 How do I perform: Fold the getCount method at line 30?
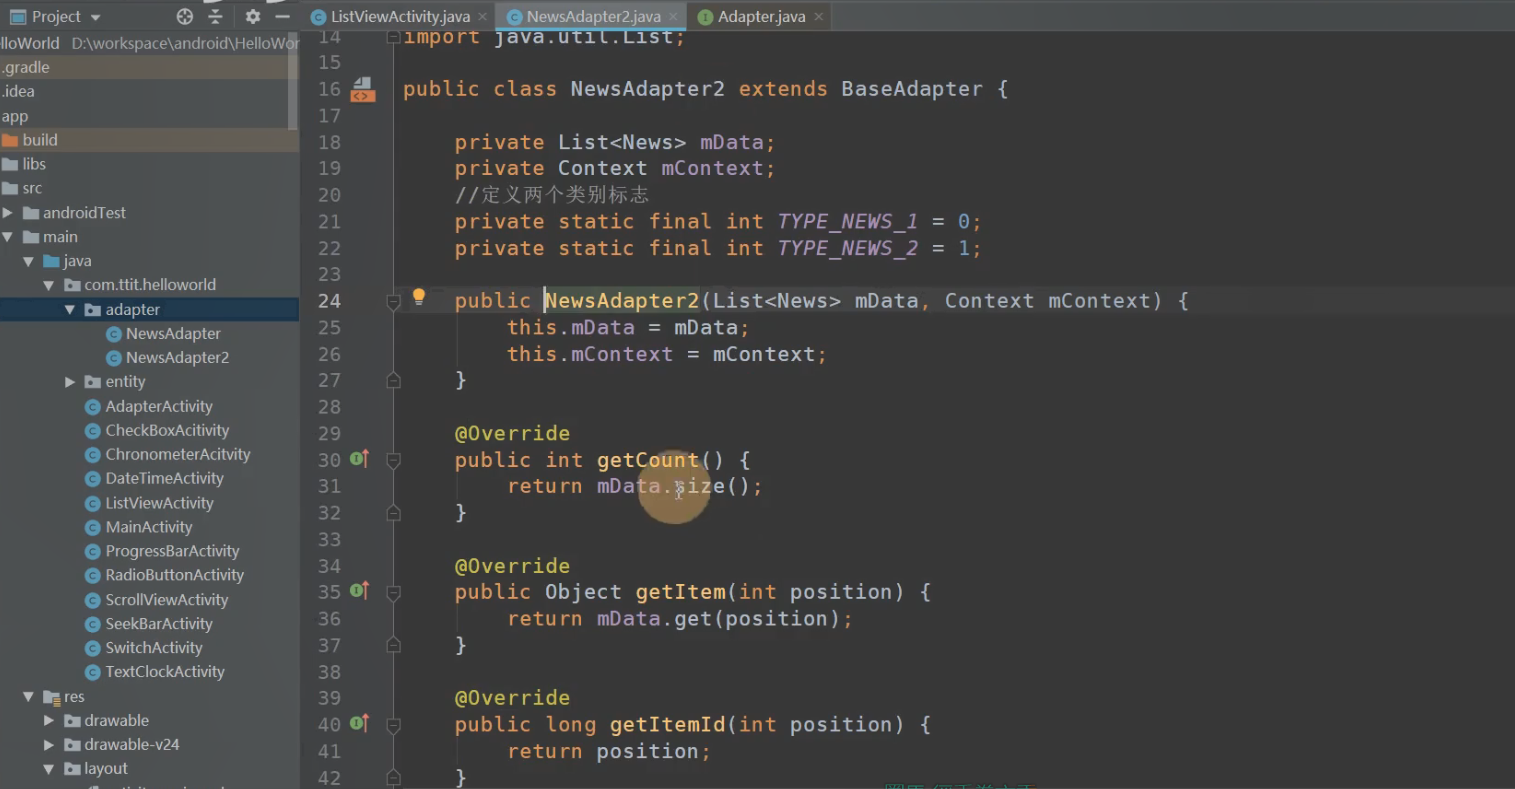coord(394,460)
